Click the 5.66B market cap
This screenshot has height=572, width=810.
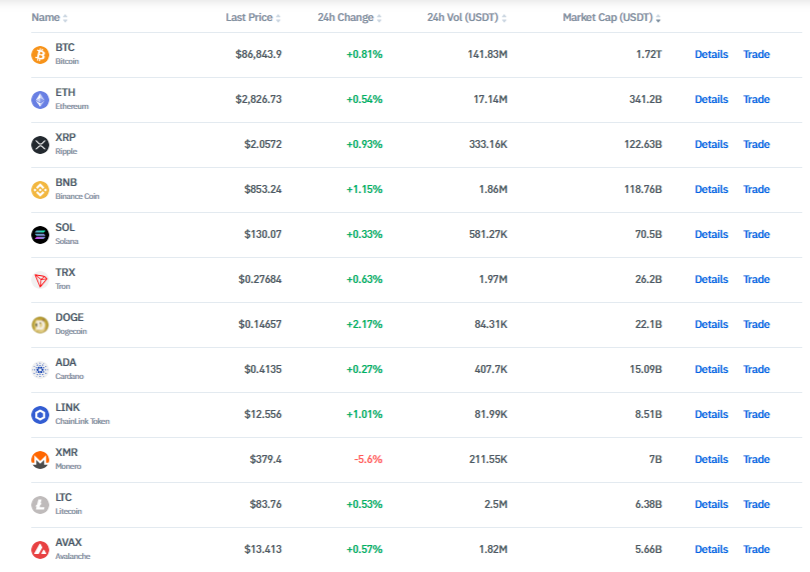[x=649, y=549]
